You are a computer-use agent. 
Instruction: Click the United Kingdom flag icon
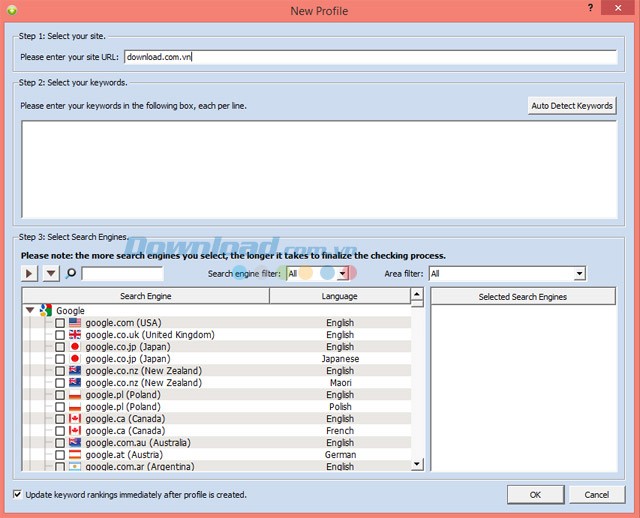(75, 335)
